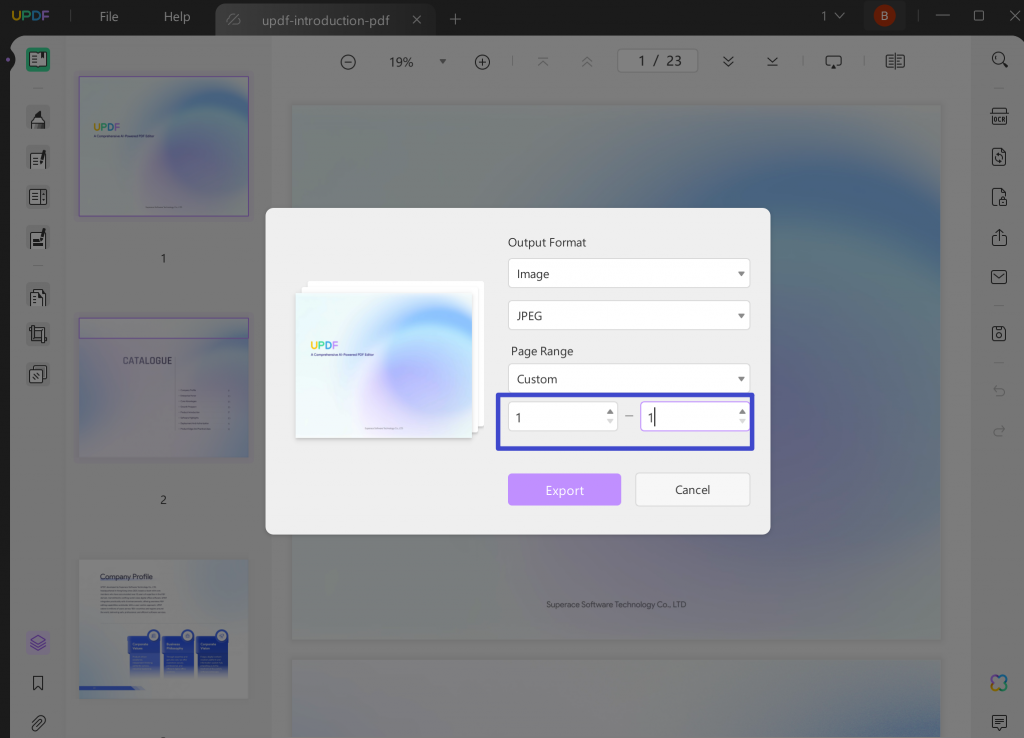Open the bookmarks panel

pyautogui.click(x=37, y=683)
